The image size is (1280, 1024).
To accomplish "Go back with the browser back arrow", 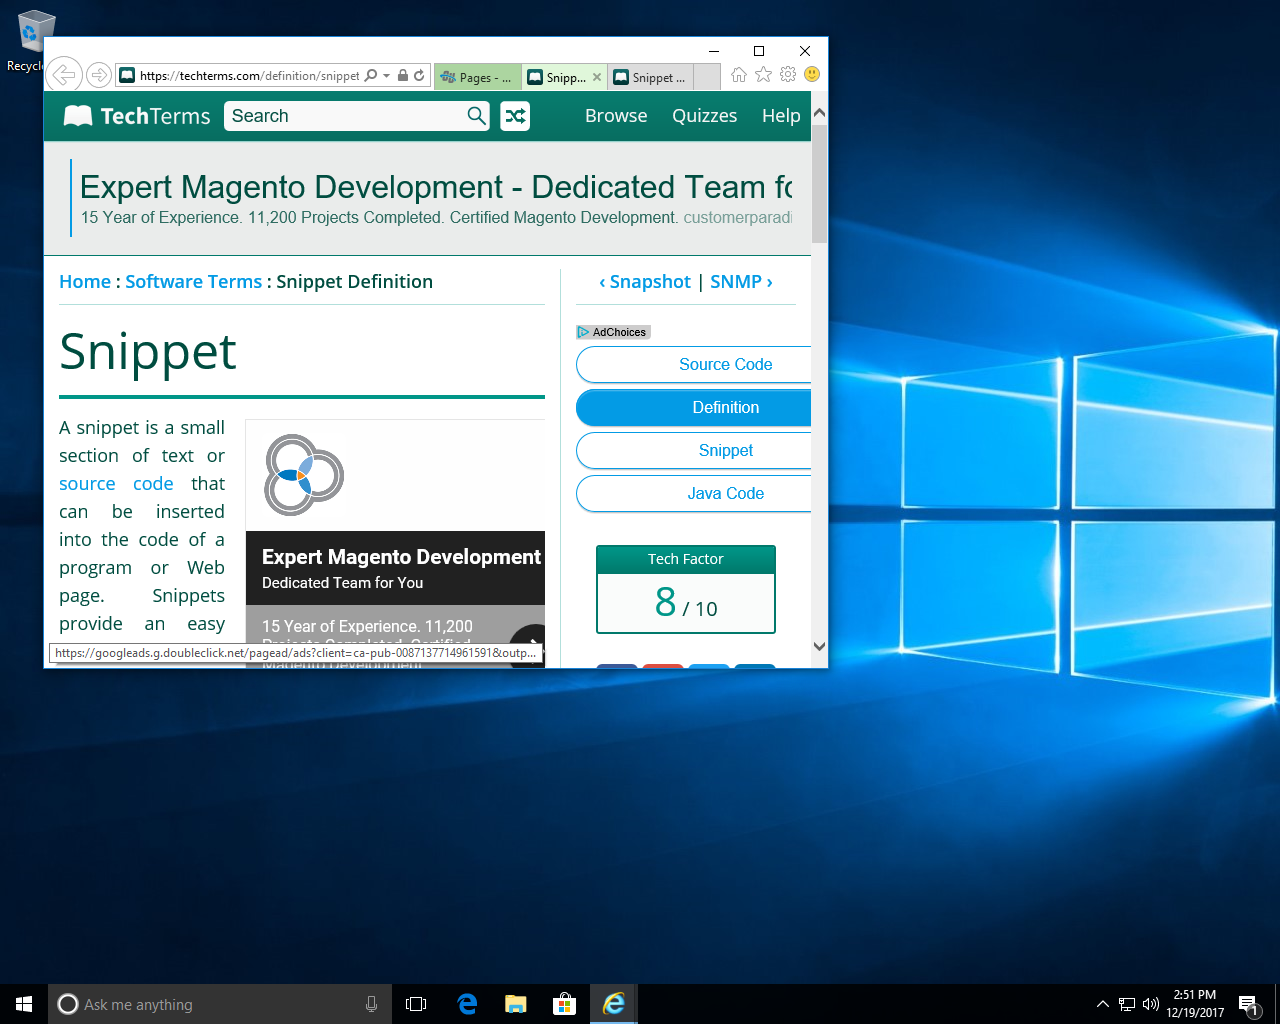I will coord(64,74).
